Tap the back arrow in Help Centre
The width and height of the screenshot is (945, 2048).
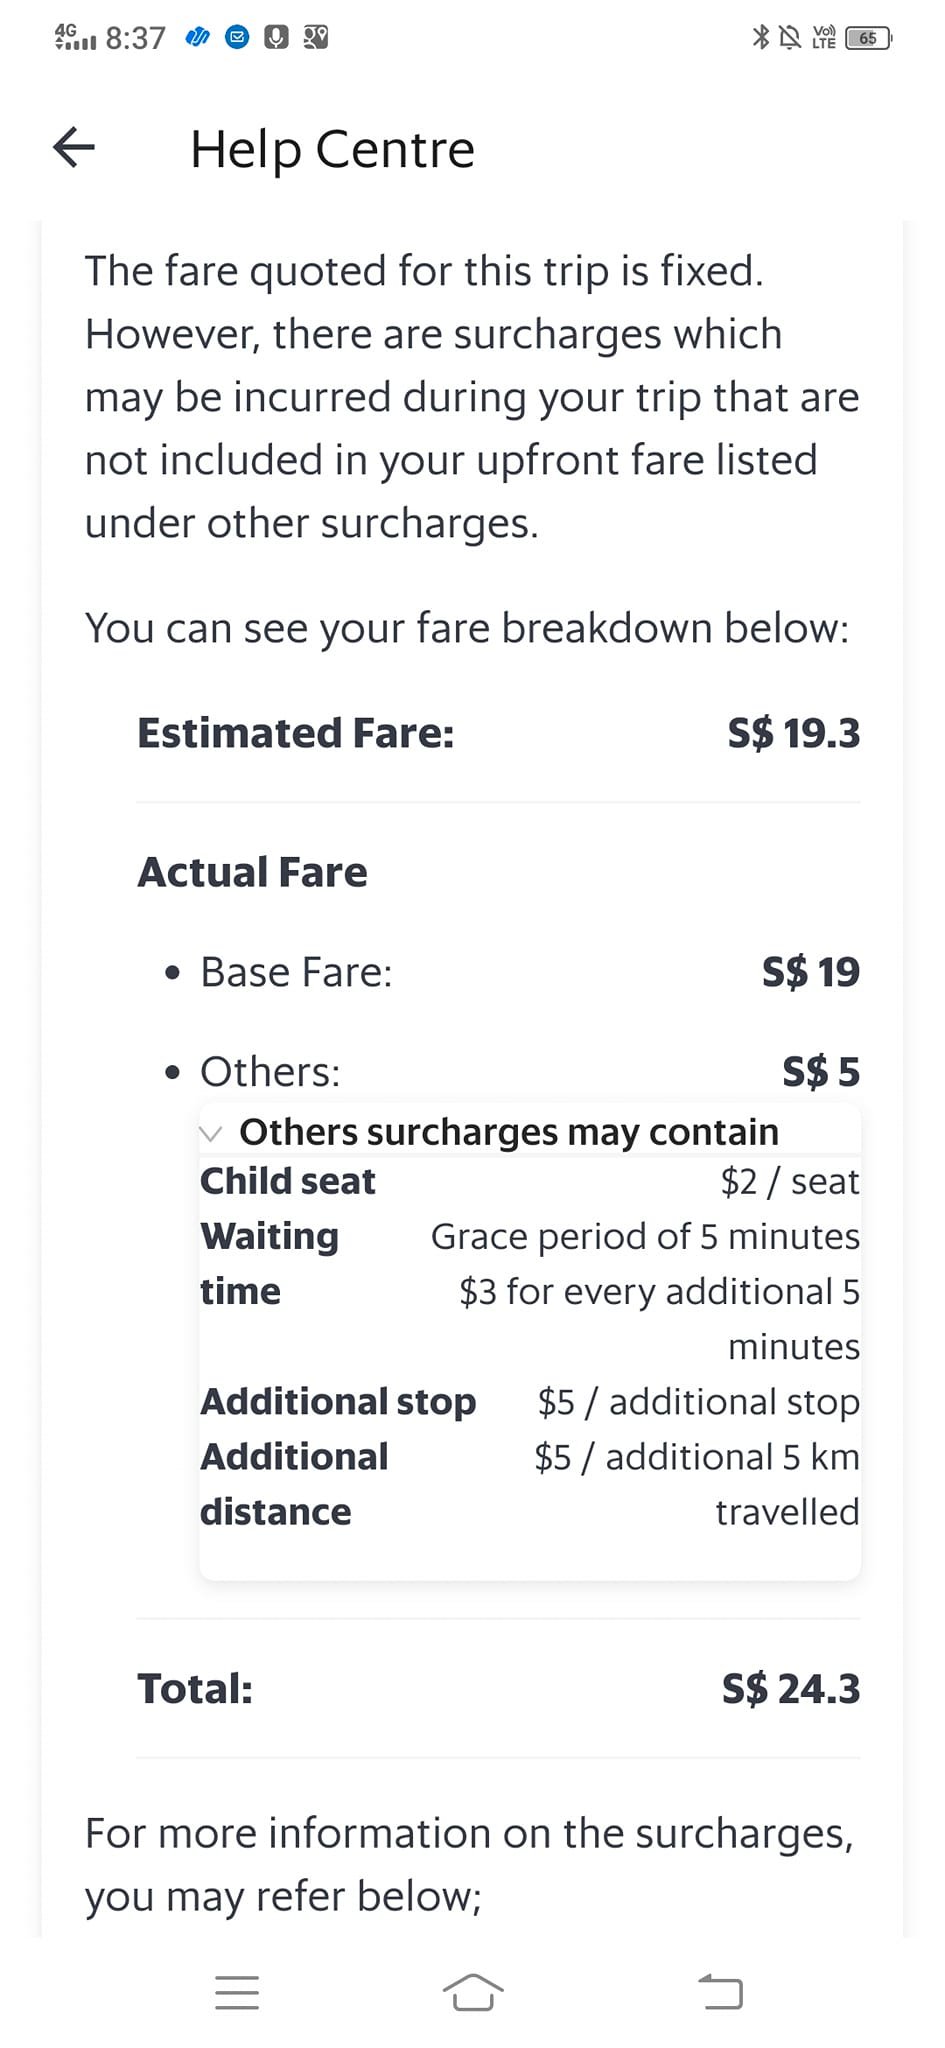pyautogui.click(x=74, y=147)
